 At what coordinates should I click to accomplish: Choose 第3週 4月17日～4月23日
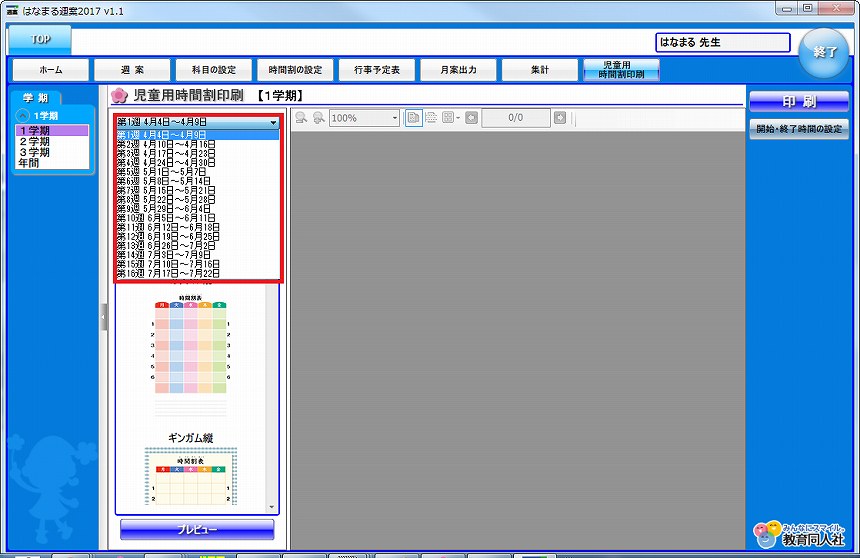pyautogui.click(x=197, y=154)
